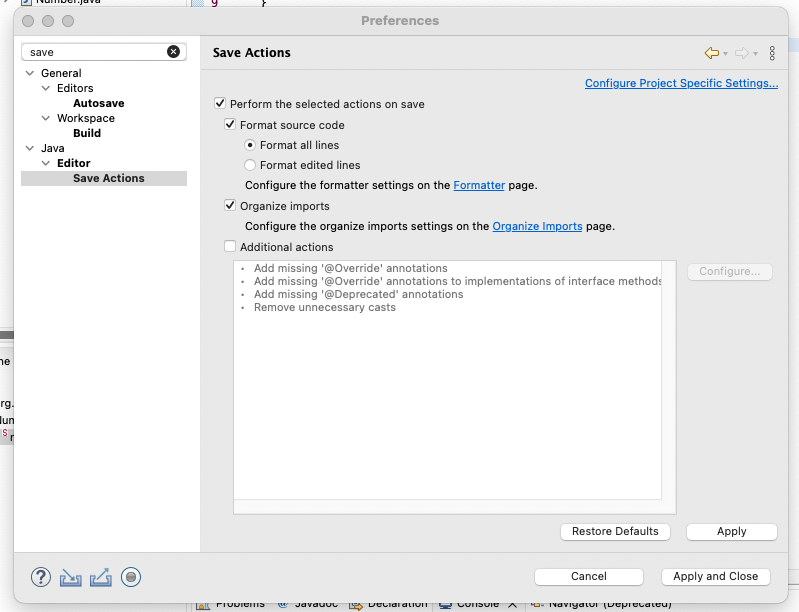Click the Apply button
This screenshot has height=612, width=799.
point(732,531)
